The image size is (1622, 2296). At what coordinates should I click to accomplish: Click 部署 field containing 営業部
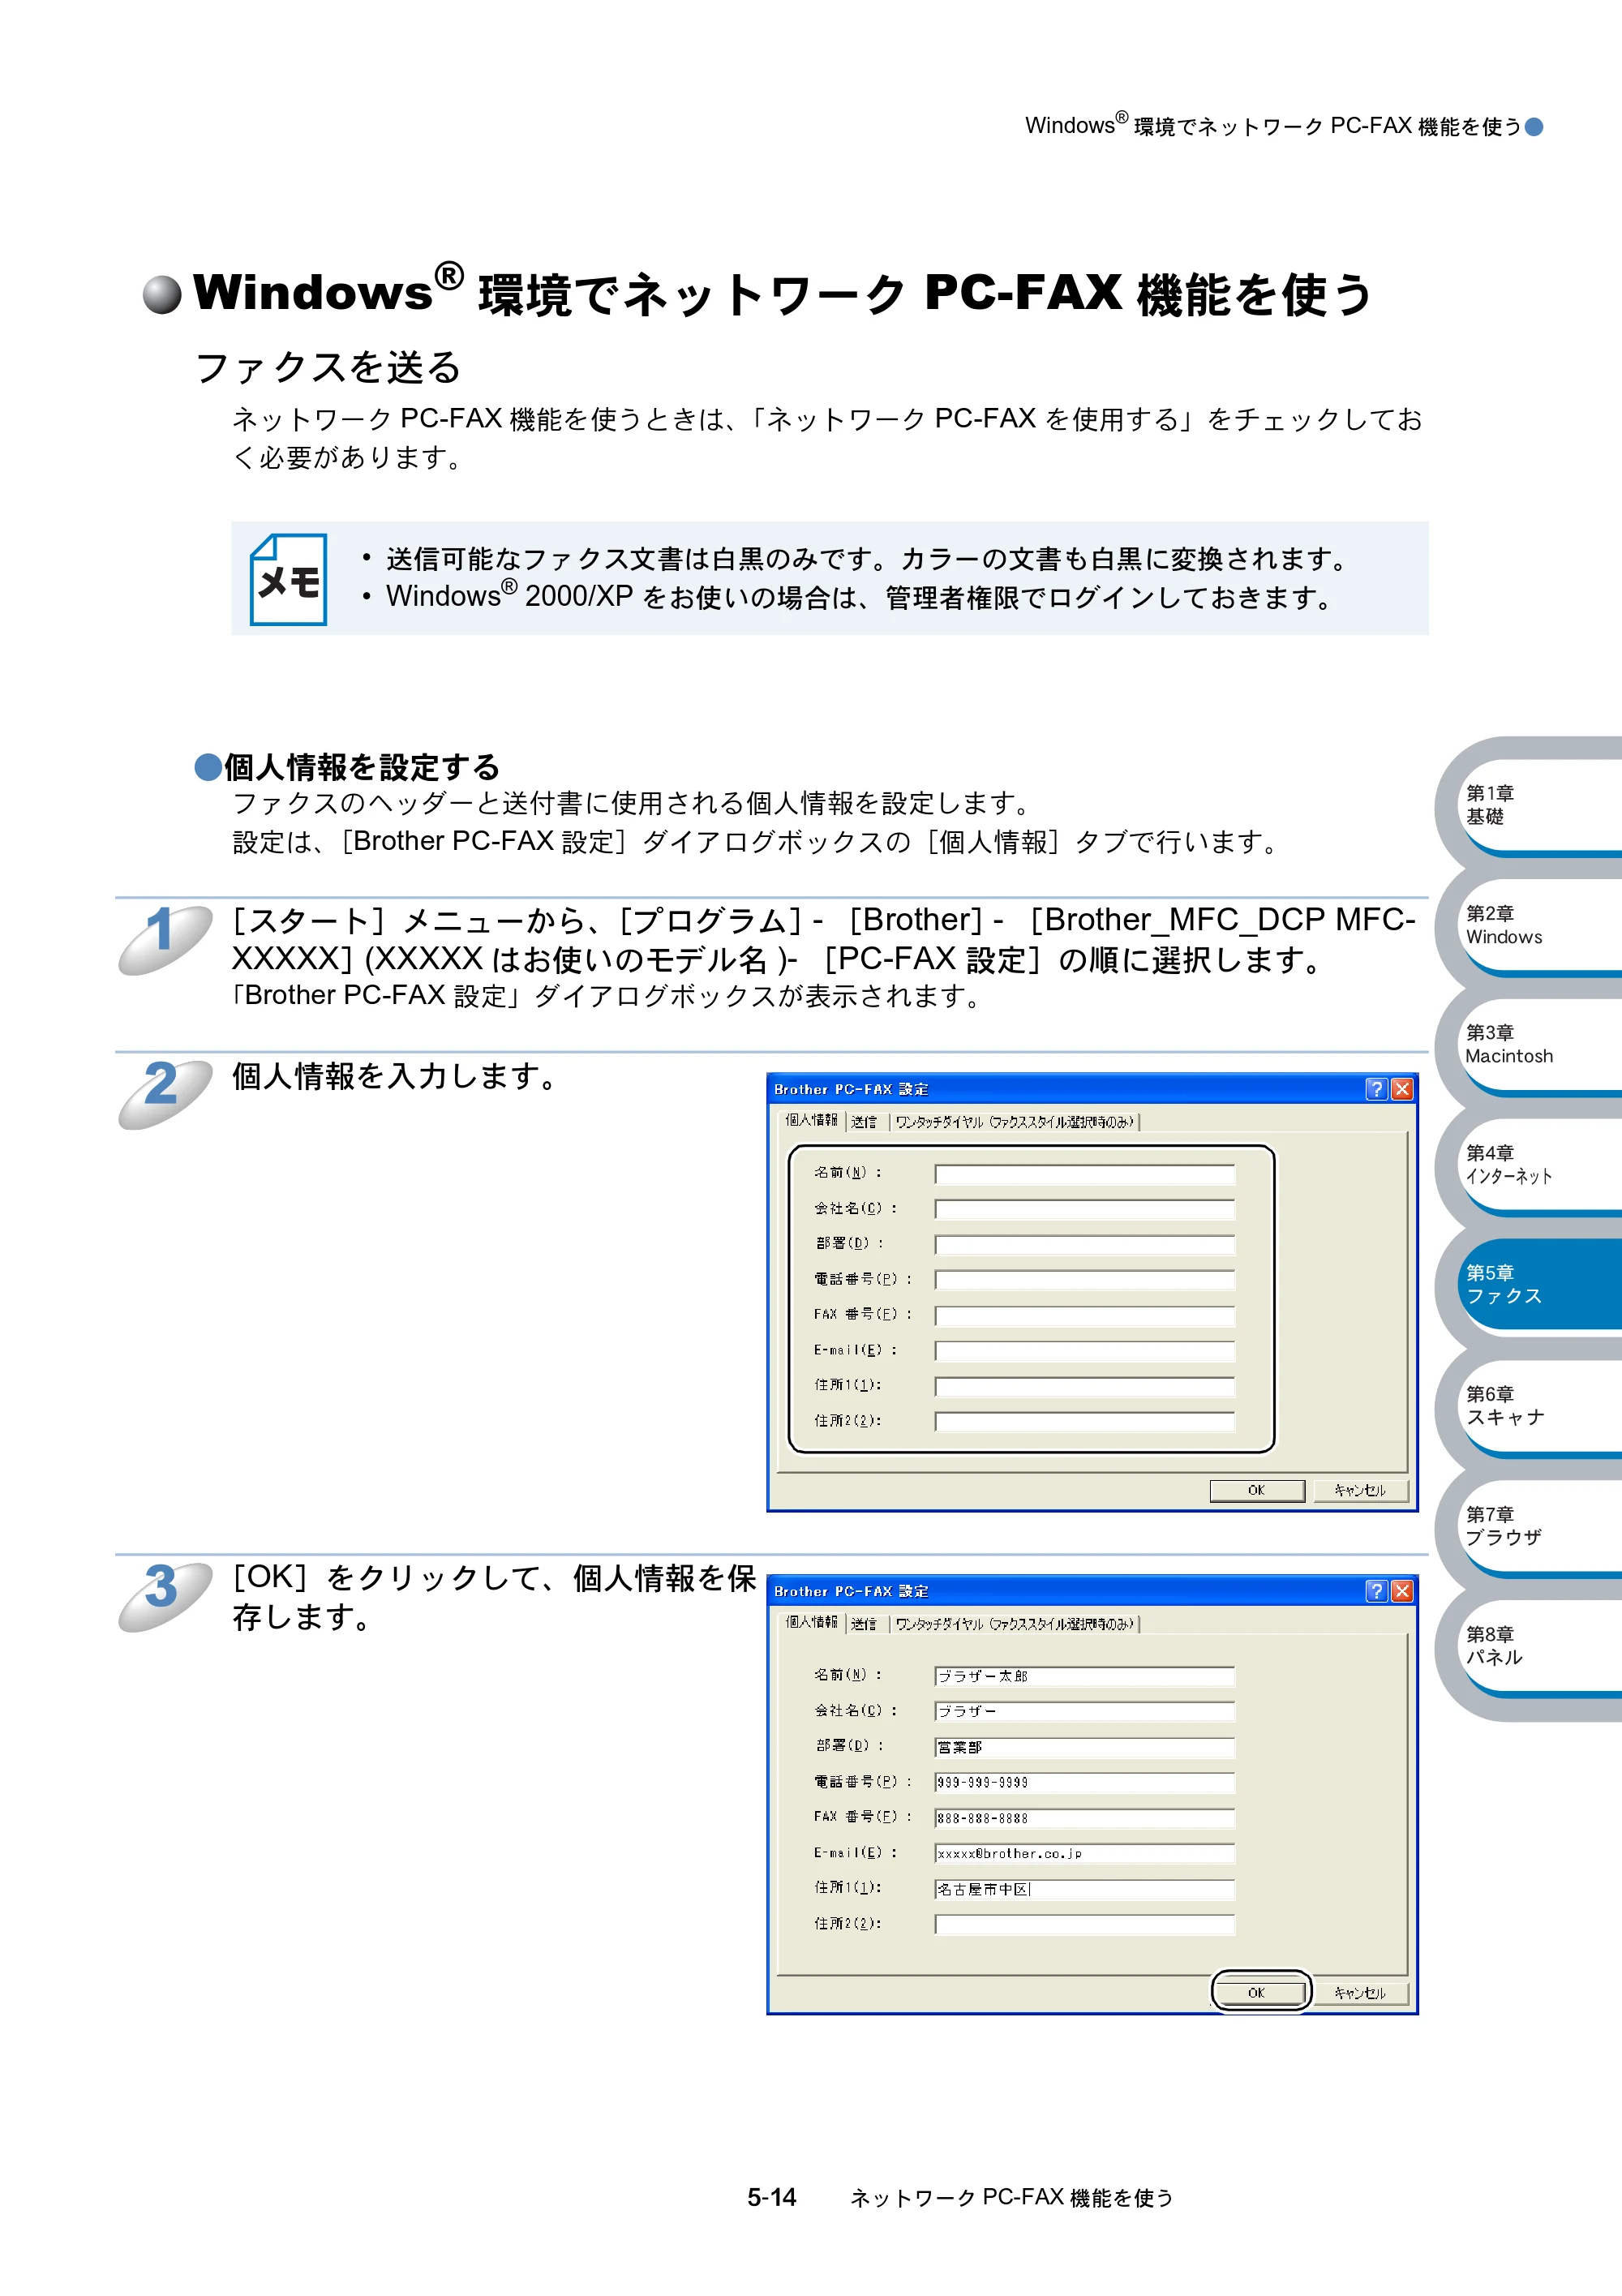click(1085, 1747)
